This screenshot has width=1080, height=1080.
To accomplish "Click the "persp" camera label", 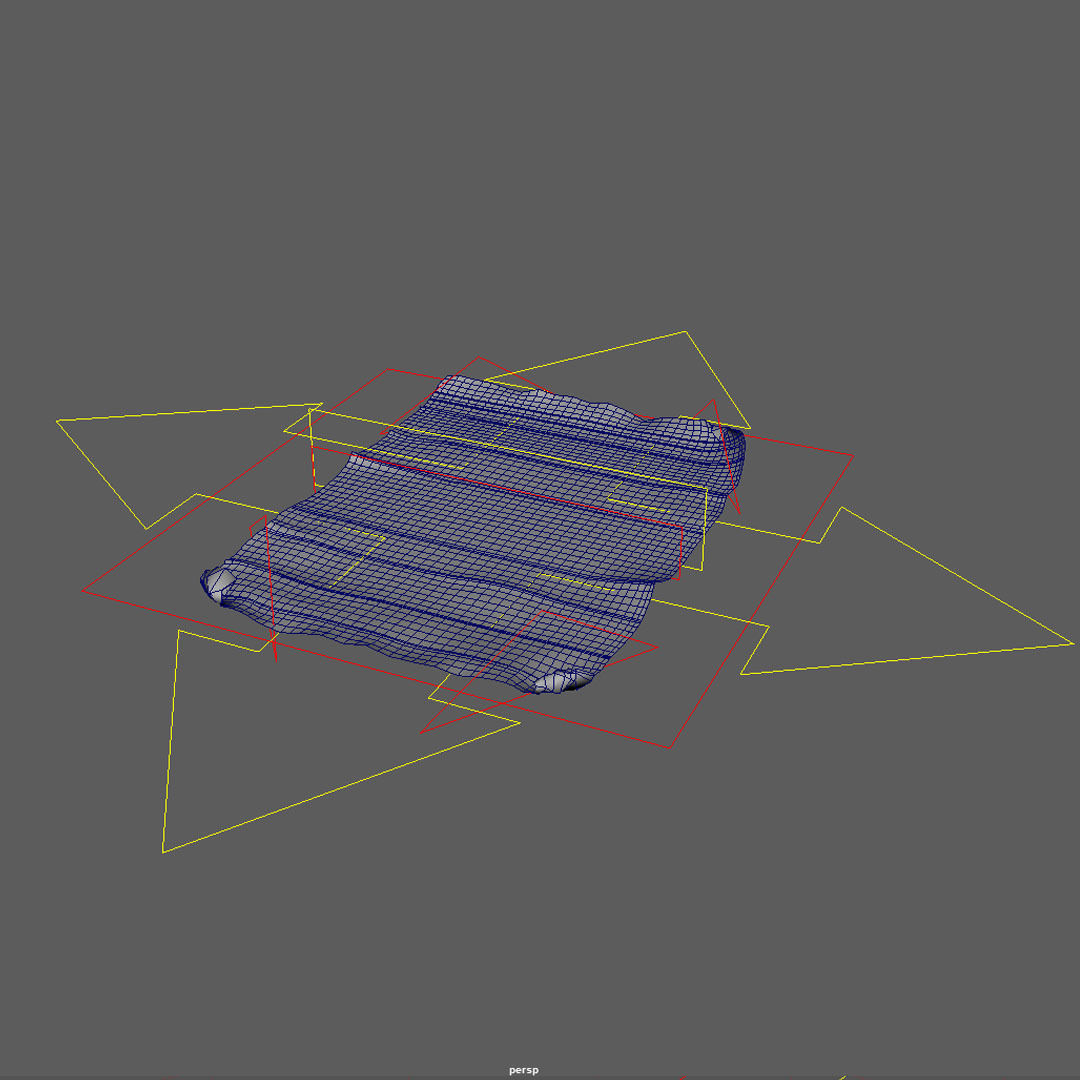I will pos(523,1070).
